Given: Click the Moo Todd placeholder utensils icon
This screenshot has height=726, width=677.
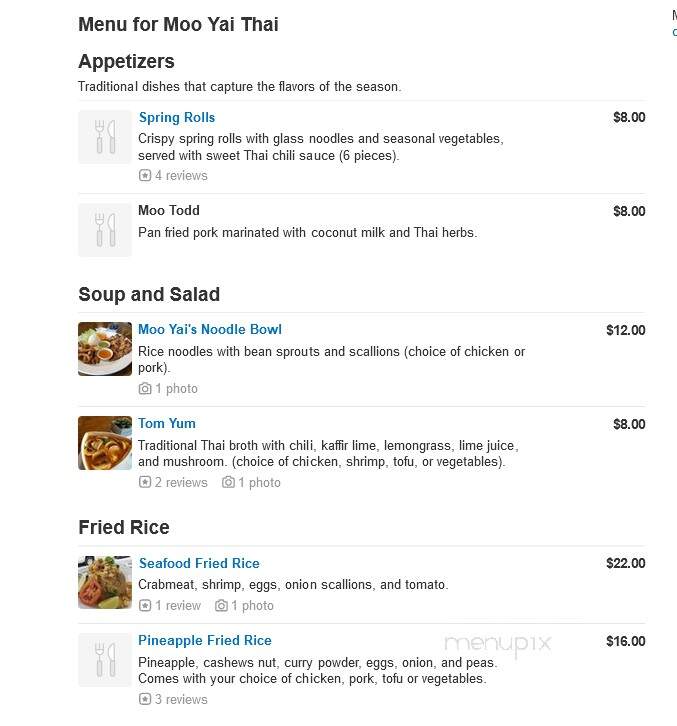Looking at the screenshot, I should click(x=105, y=230).
